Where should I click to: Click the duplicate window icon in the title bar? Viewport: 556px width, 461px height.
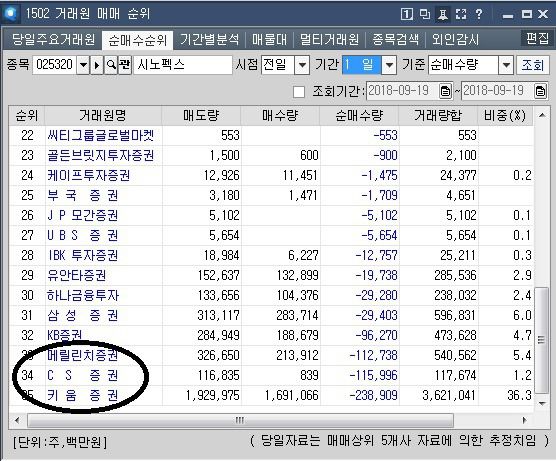425,14
